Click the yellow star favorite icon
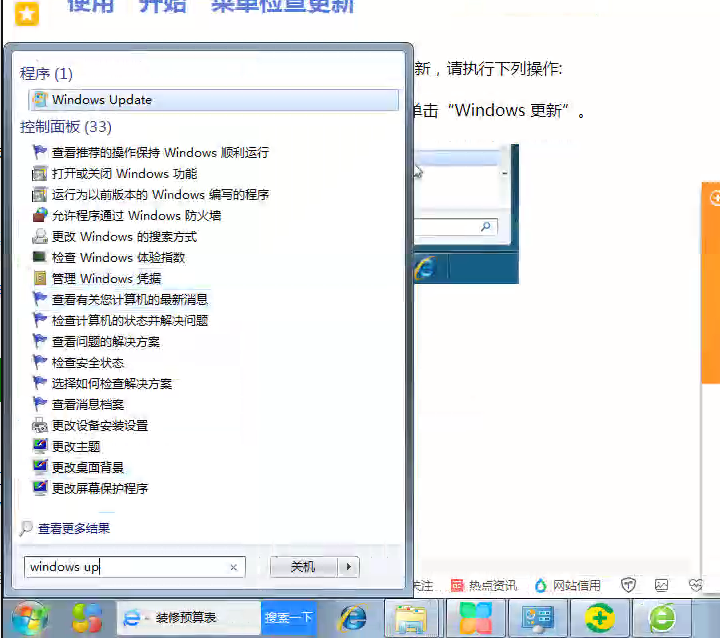This screenshot has height=638, width=720. point(27,14)
